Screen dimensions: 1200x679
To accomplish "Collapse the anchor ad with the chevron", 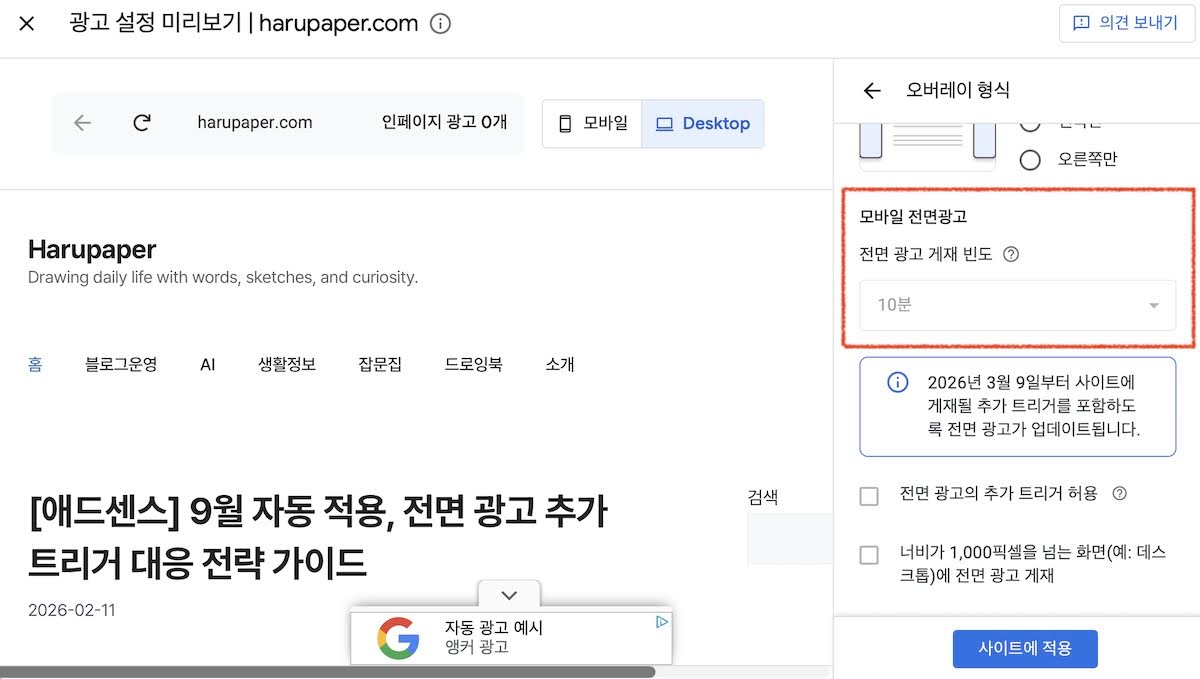I will coord(509,593).
